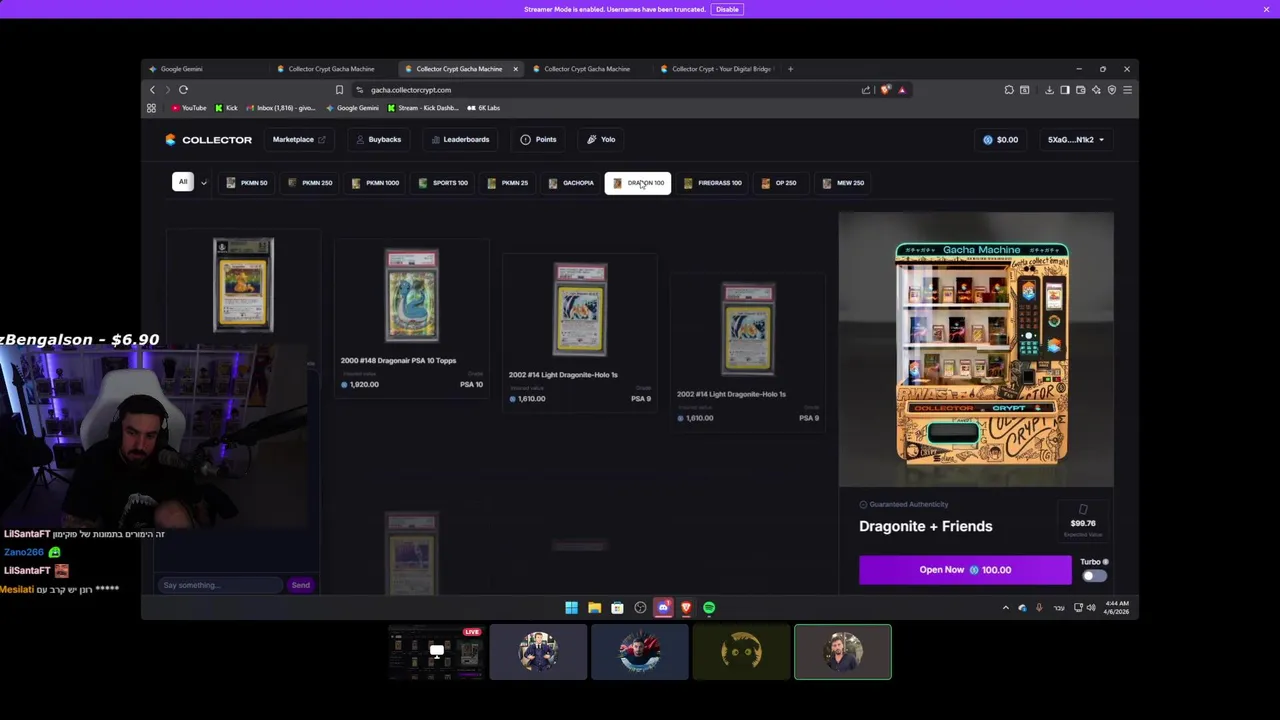Select the PKMN 25 machine tab
Screen dimensions: 1280x720
point(507,183)
